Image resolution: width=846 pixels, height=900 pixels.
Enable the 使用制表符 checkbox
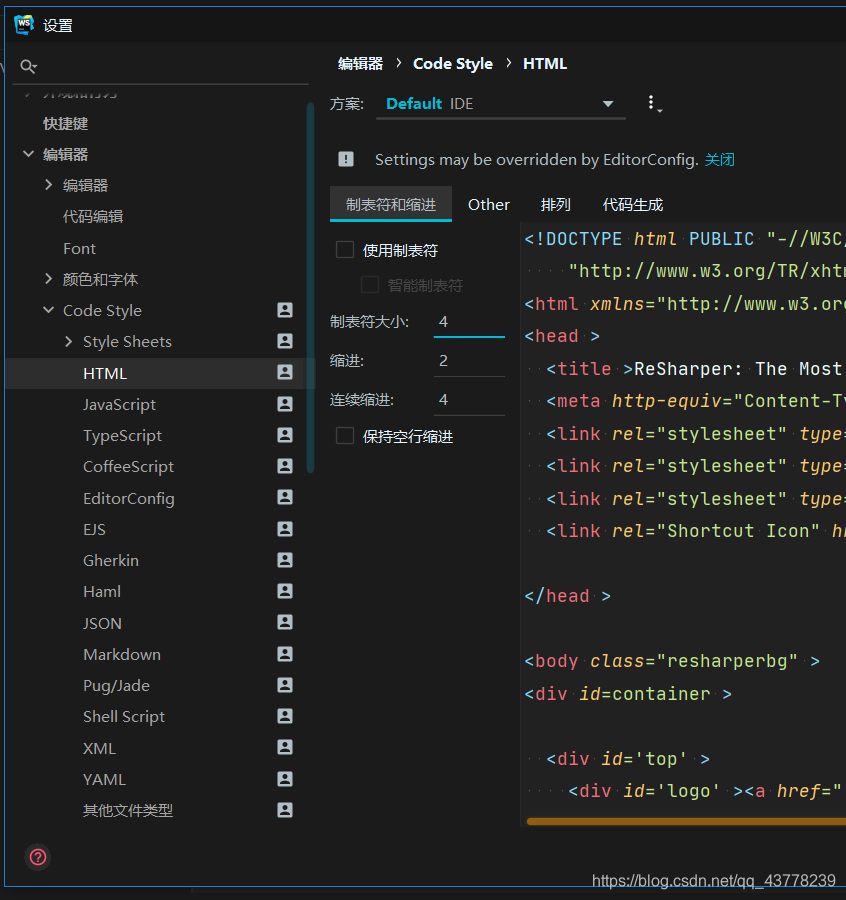tap(345, 250)
